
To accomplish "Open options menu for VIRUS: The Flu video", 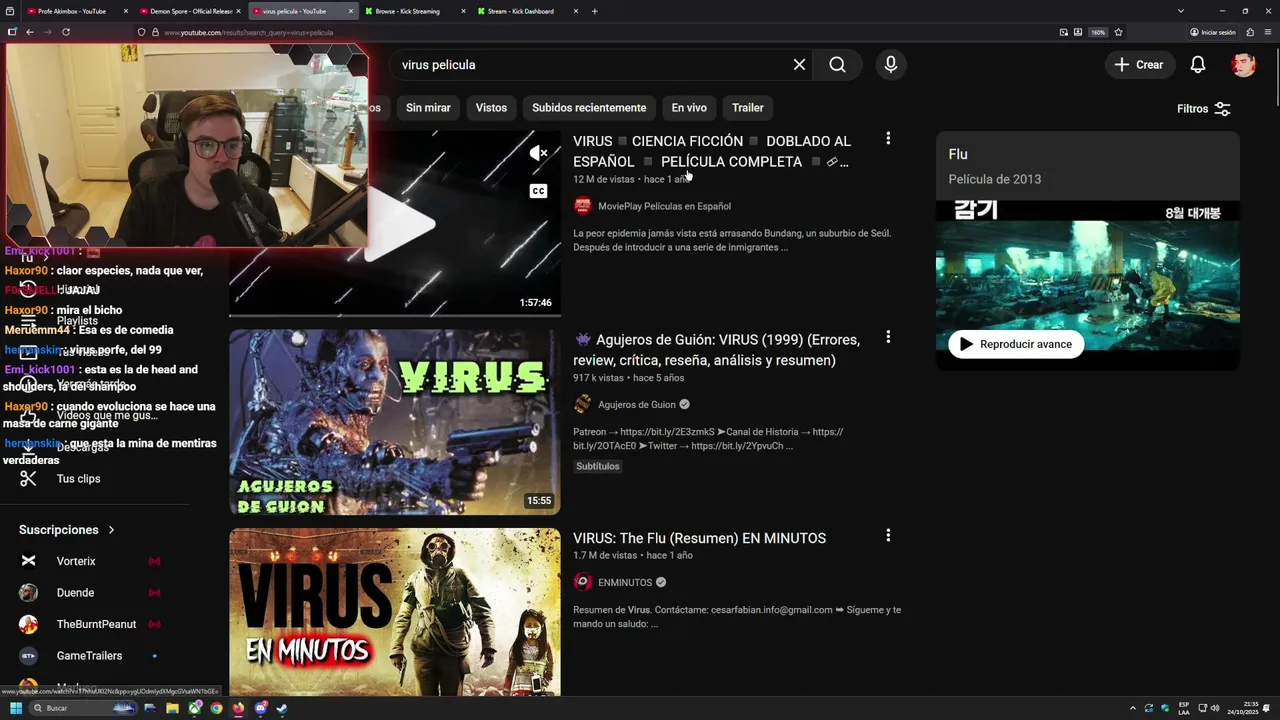I will pos(888,536).
